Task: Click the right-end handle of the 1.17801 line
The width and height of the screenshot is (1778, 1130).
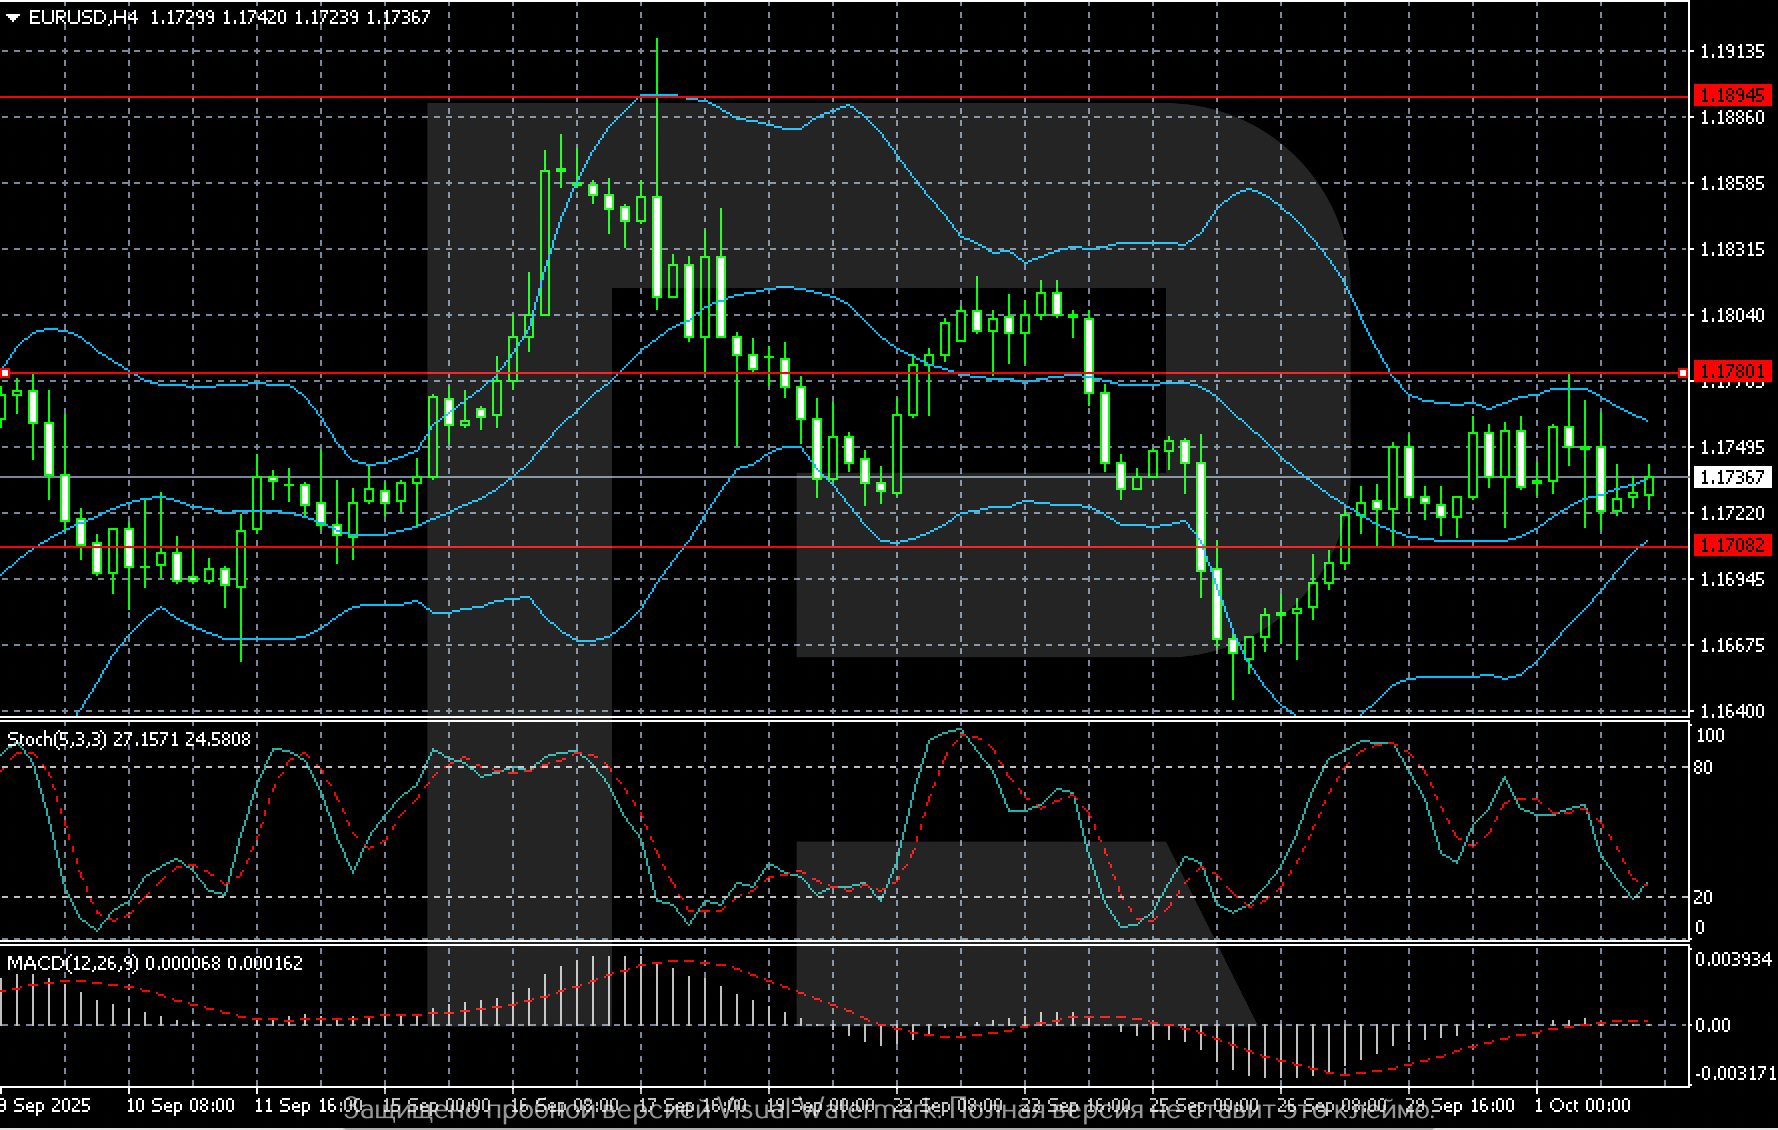Action: point(1683,373)
